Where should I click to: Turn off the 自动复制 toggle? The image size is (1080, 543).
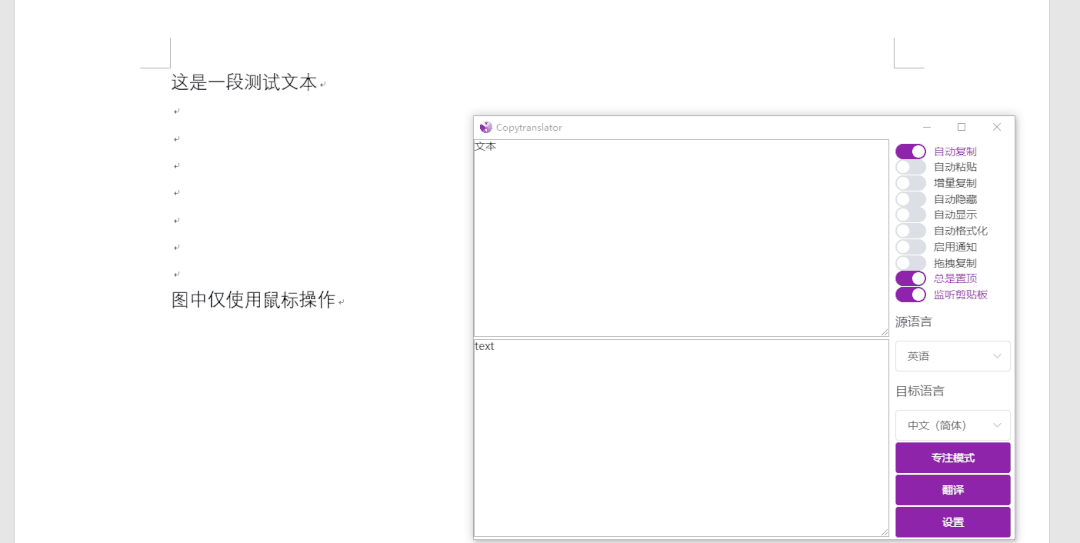[x=911, y=152]
